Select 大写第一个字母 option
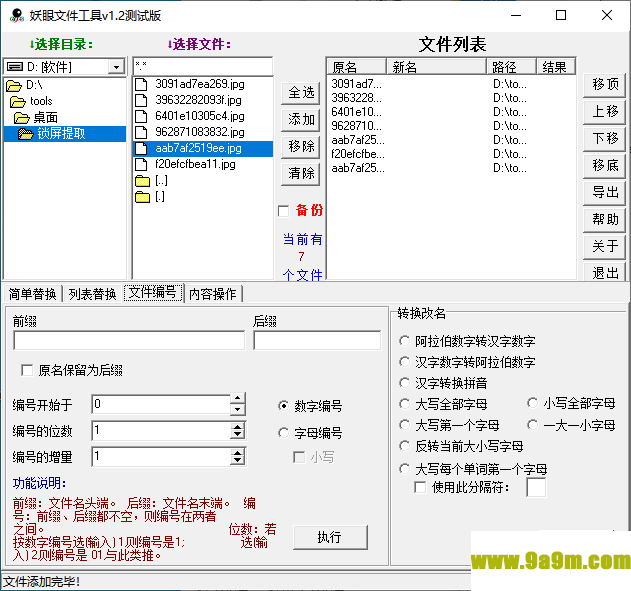Image resolution: width=631 pixels, height=591 pixels. tap(404, 425)
